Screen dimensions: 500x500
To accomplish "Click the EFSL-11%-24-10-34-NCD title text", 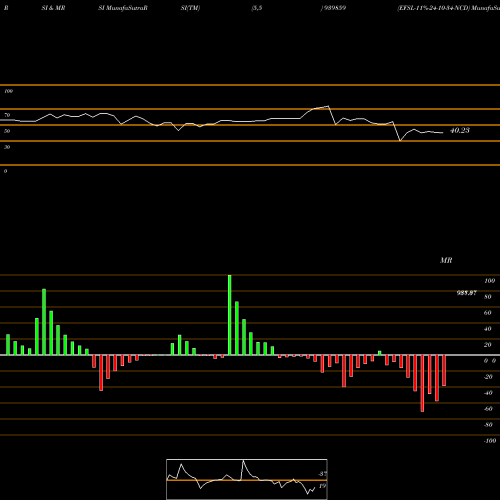I will click(x=434, y=8).
